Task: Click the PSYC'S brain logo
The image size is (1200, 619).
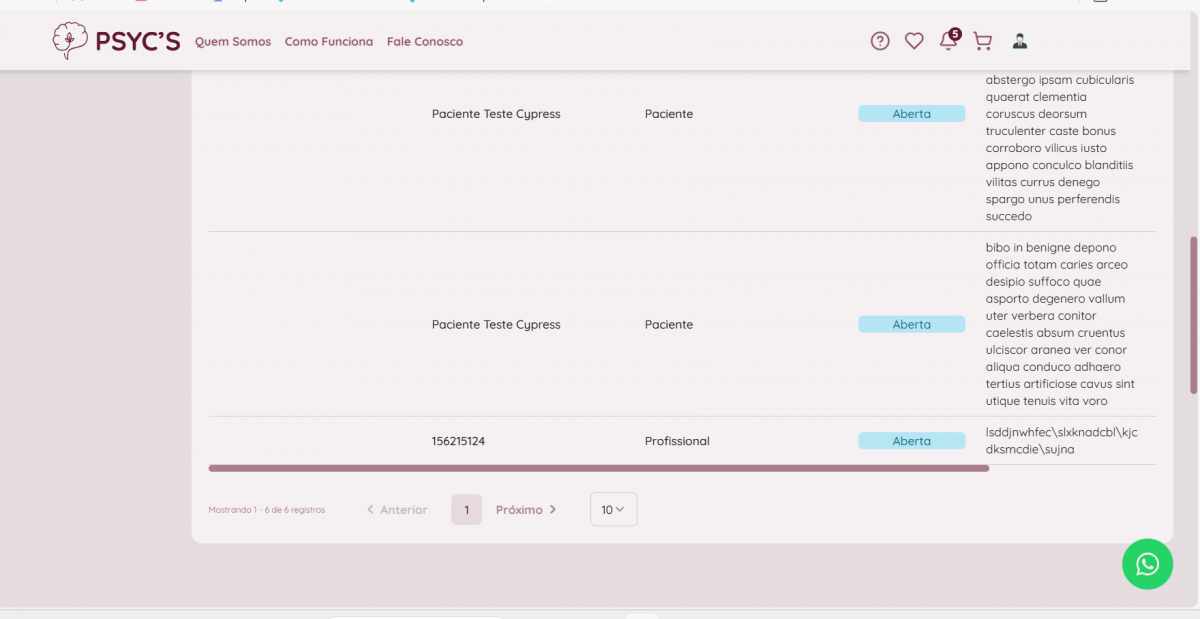Action: [x=70, y=41]
